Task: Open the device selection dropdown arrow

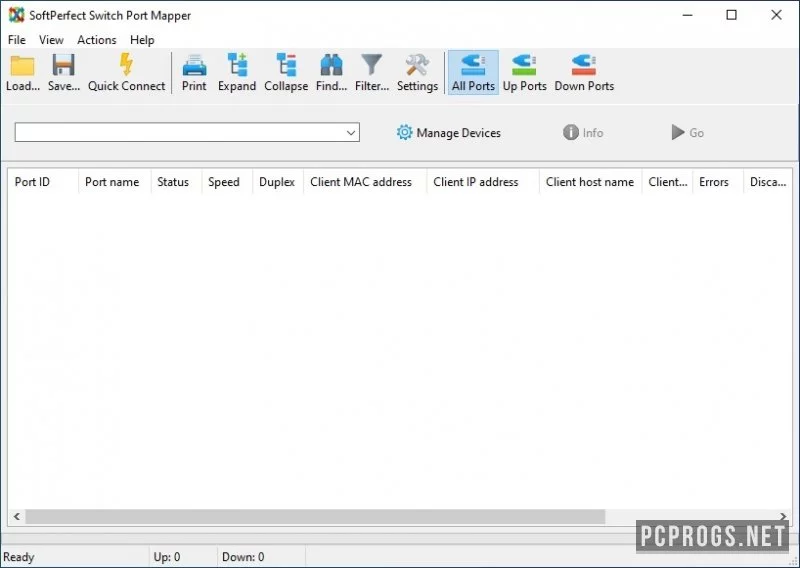Action: click(x=351, y=133)
